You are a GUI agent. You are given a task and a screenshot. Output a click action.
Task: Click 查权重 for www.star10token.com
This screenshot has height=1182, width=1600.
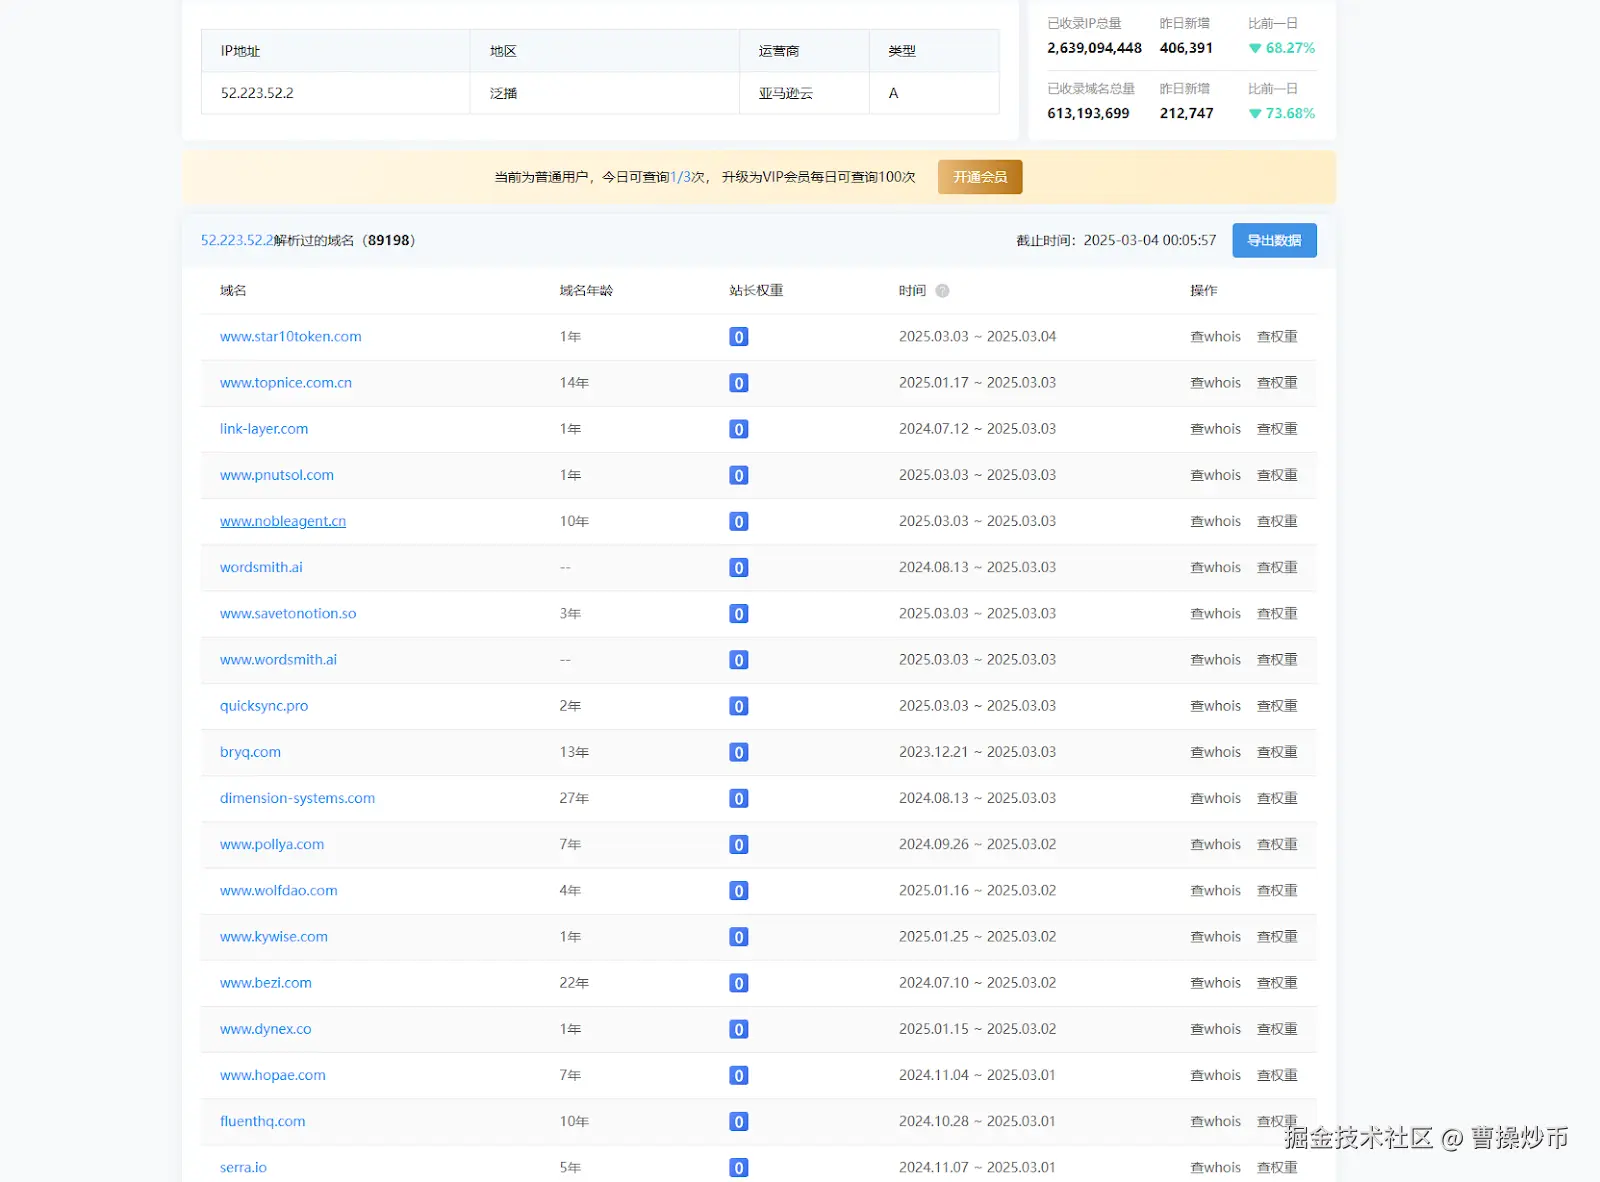coord(1277,337)
